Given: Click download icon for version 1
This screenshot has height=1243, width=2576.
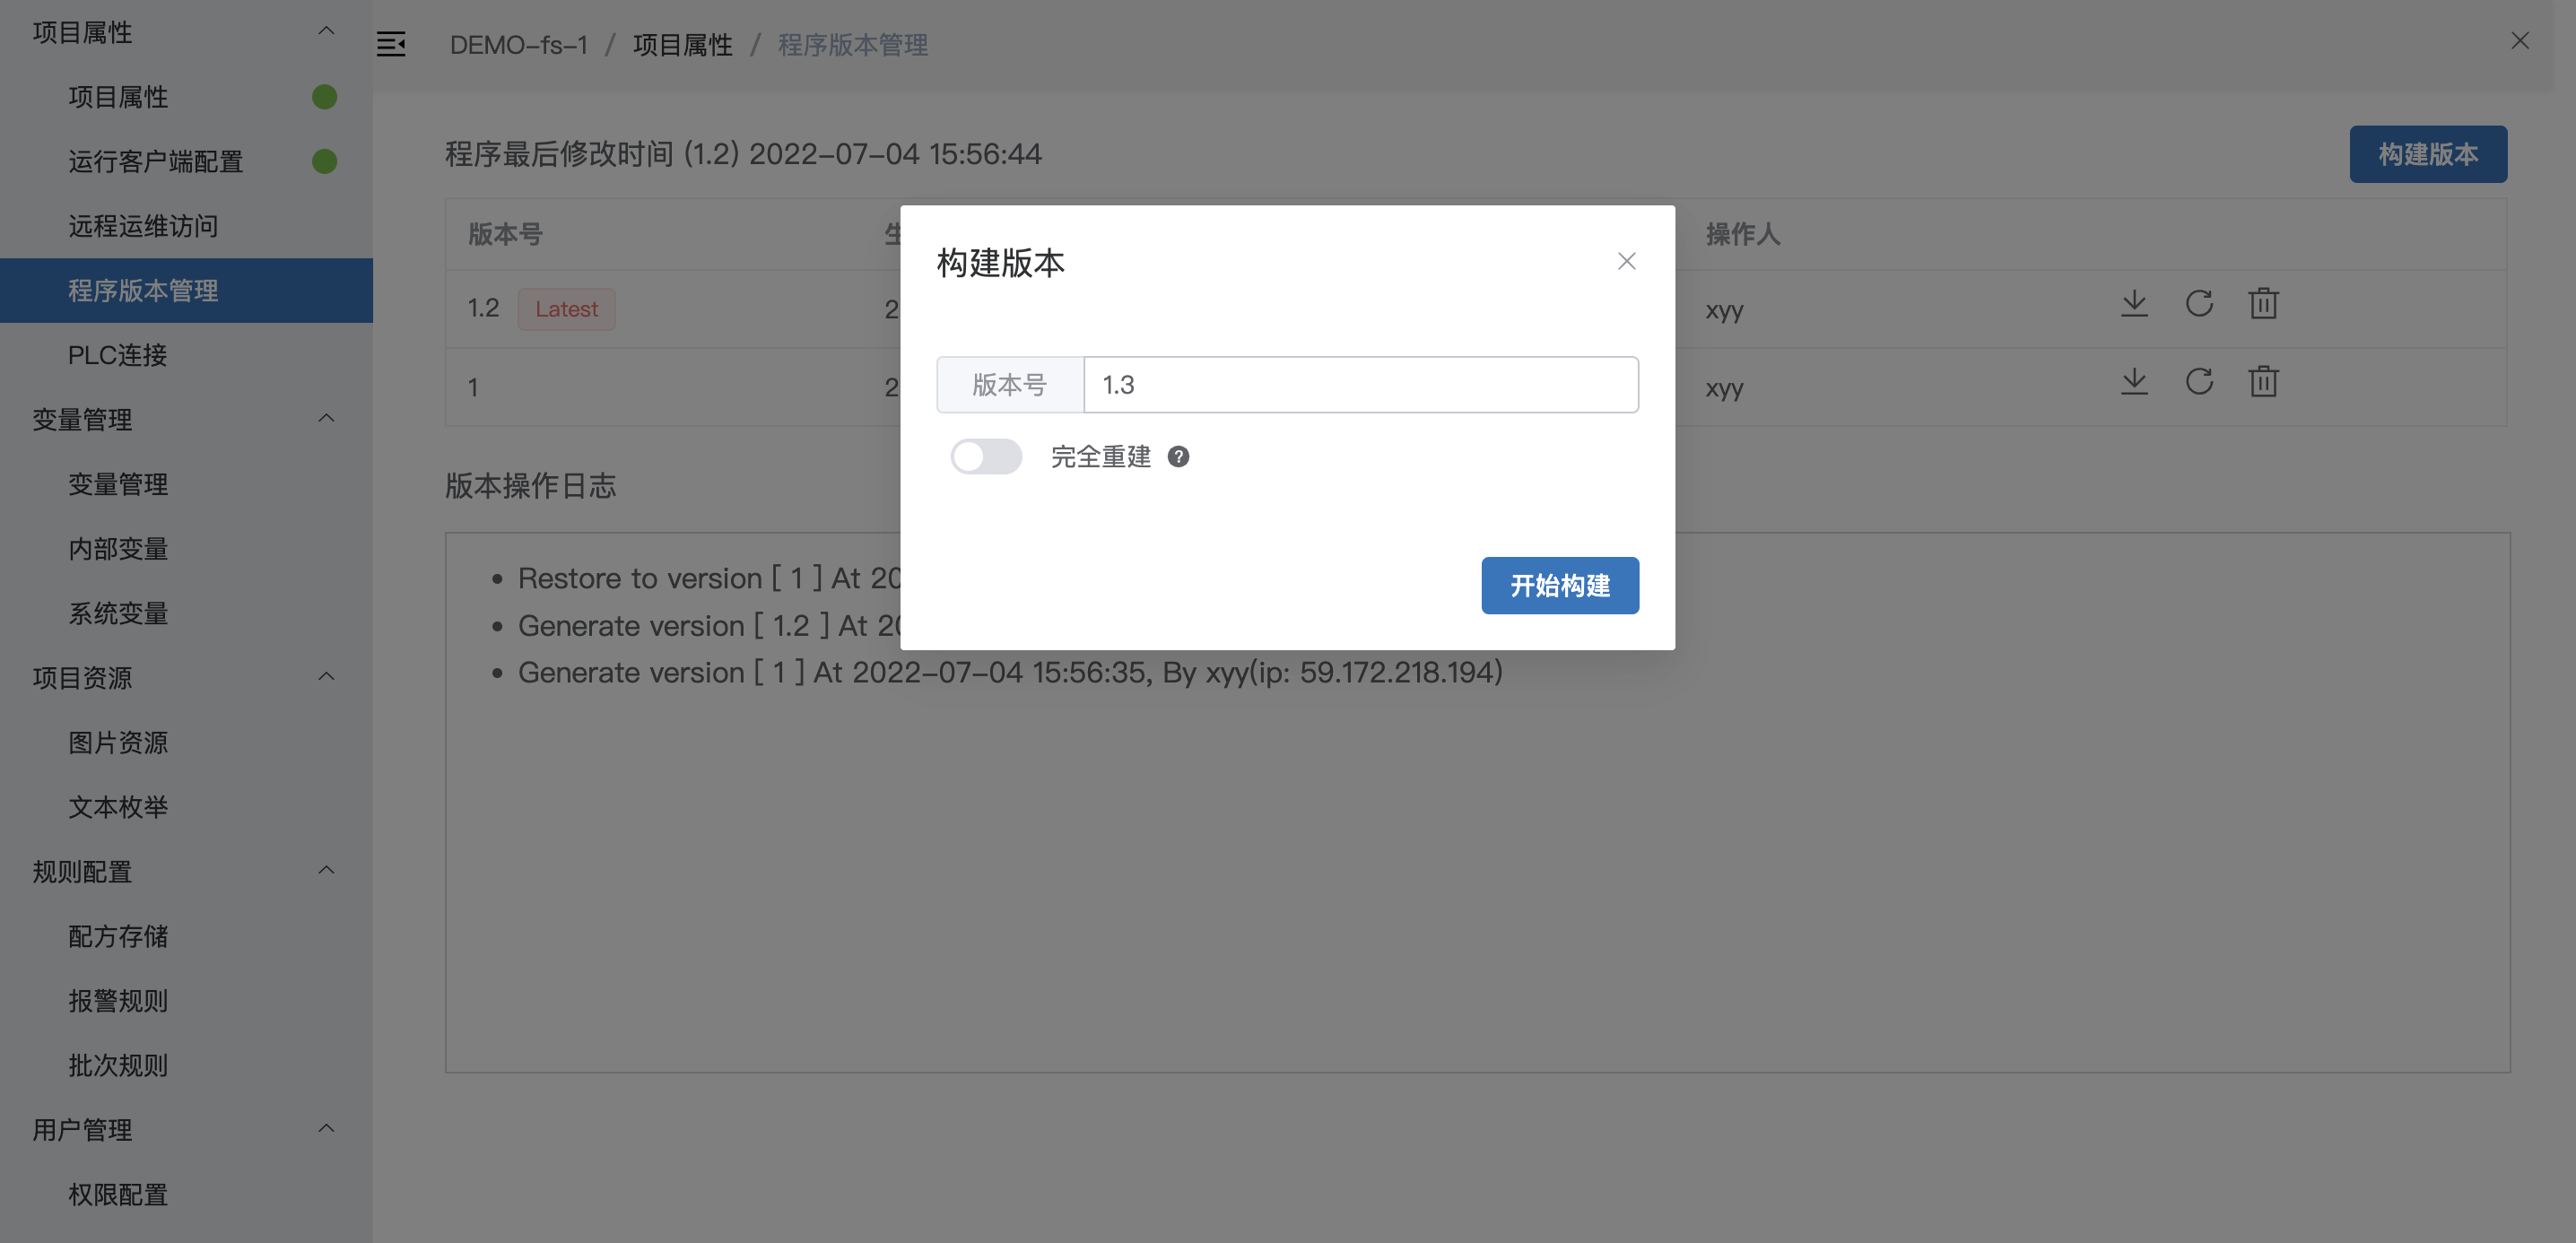Looking at the screenshot, I should 2134,382.
